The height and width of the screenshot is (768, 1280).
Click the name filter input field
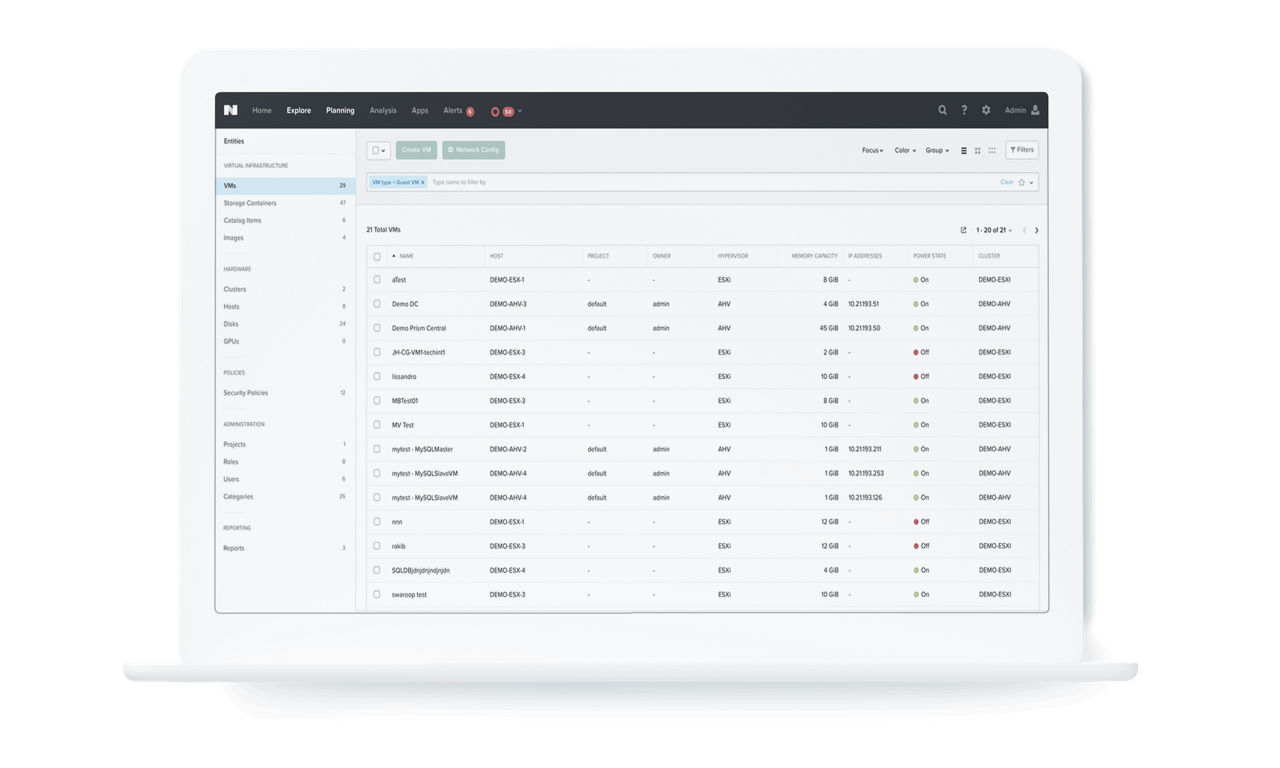tap(700, 183)
